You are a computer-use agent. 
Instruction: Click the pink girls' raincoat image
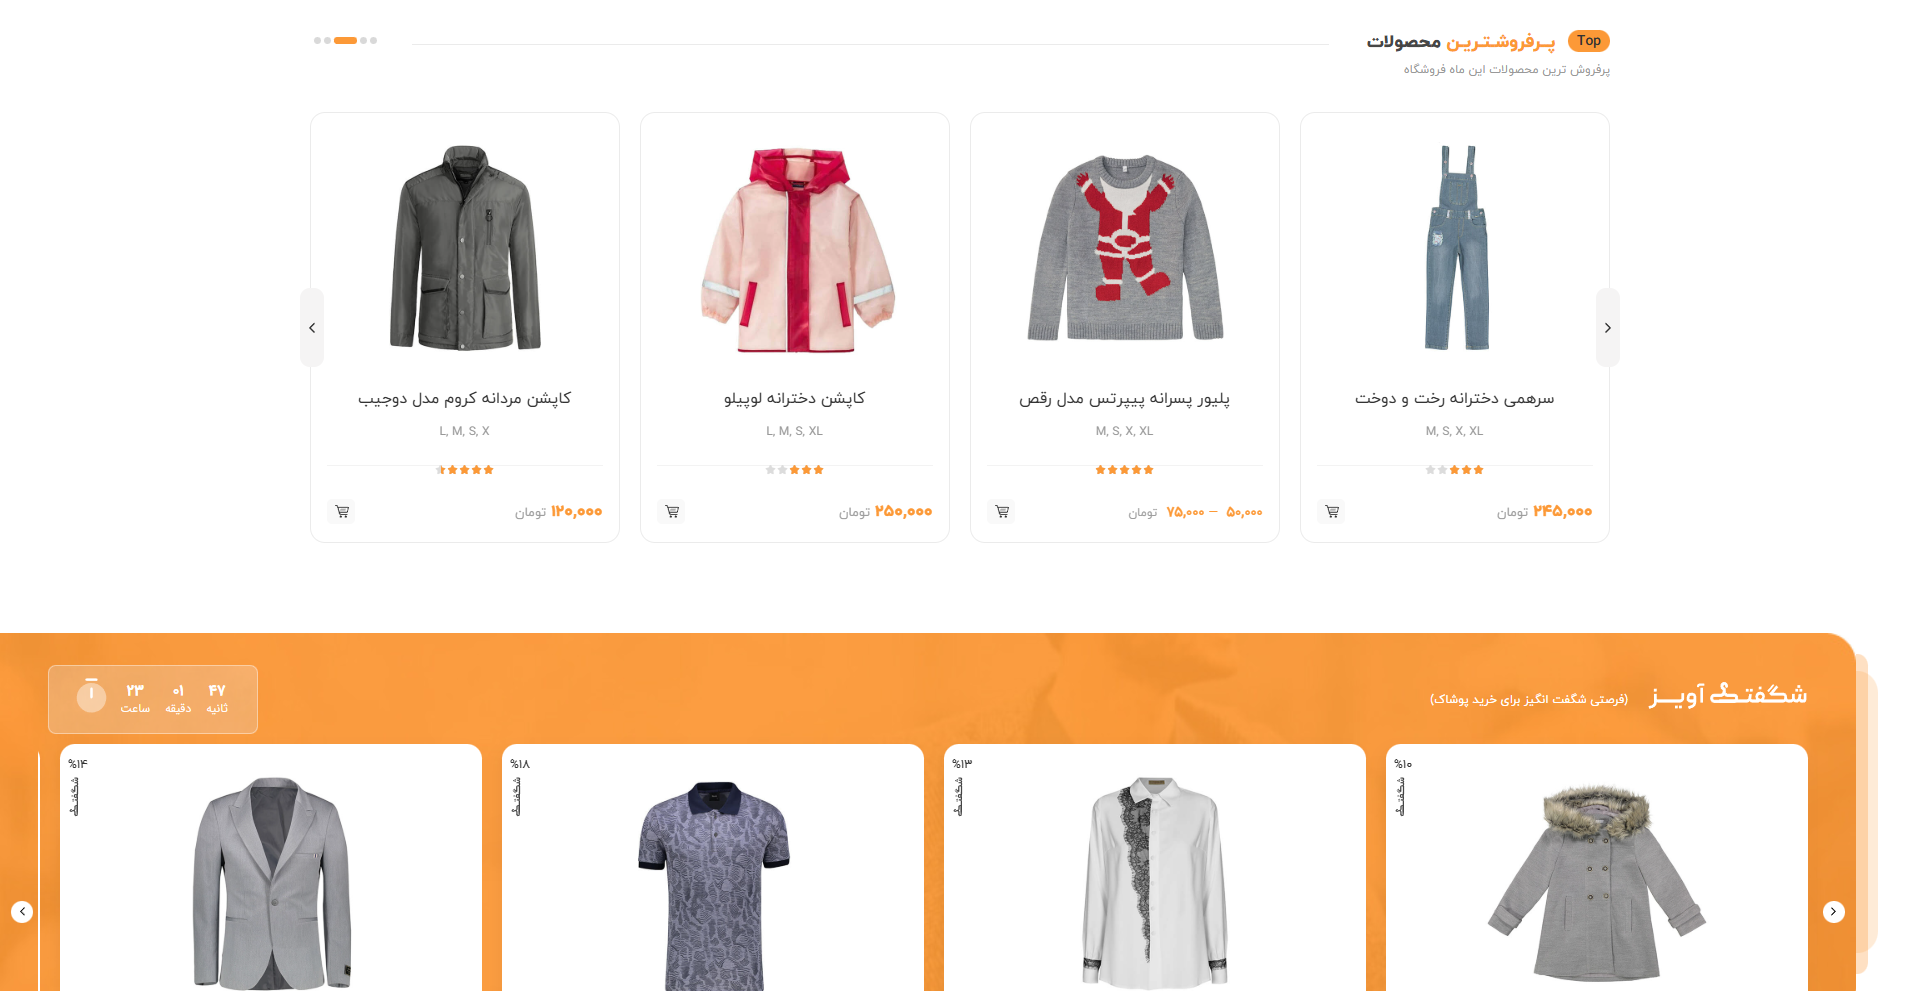(795, 250)
